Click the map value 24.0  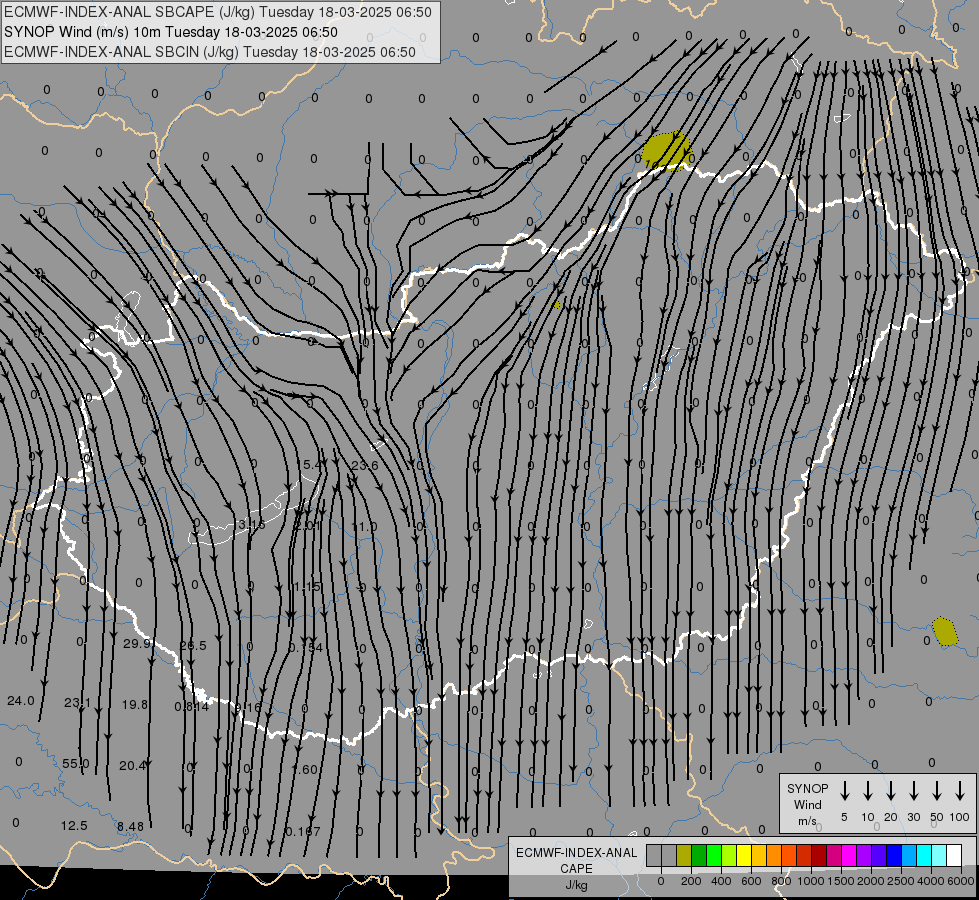point(21,701)
